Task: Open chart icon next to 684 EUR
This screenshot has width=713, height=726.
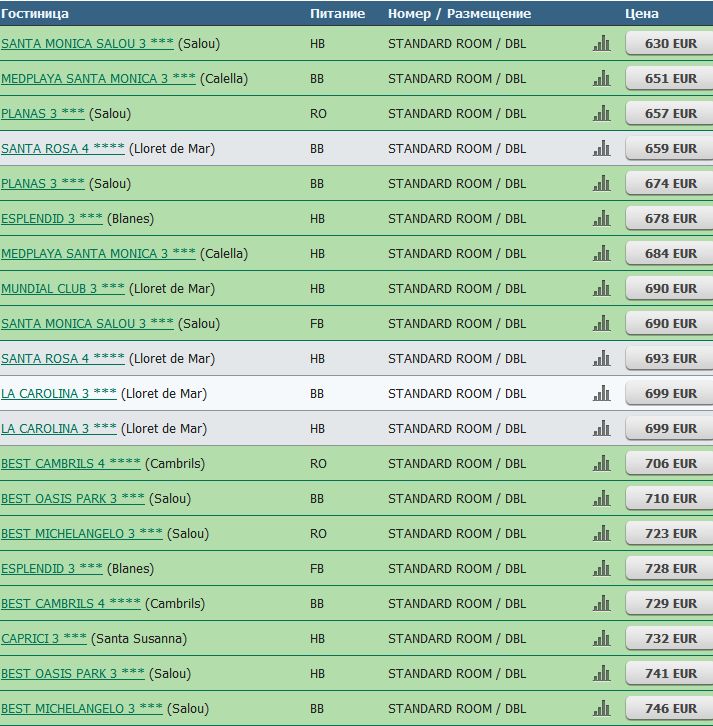Action: pos(601,253)
